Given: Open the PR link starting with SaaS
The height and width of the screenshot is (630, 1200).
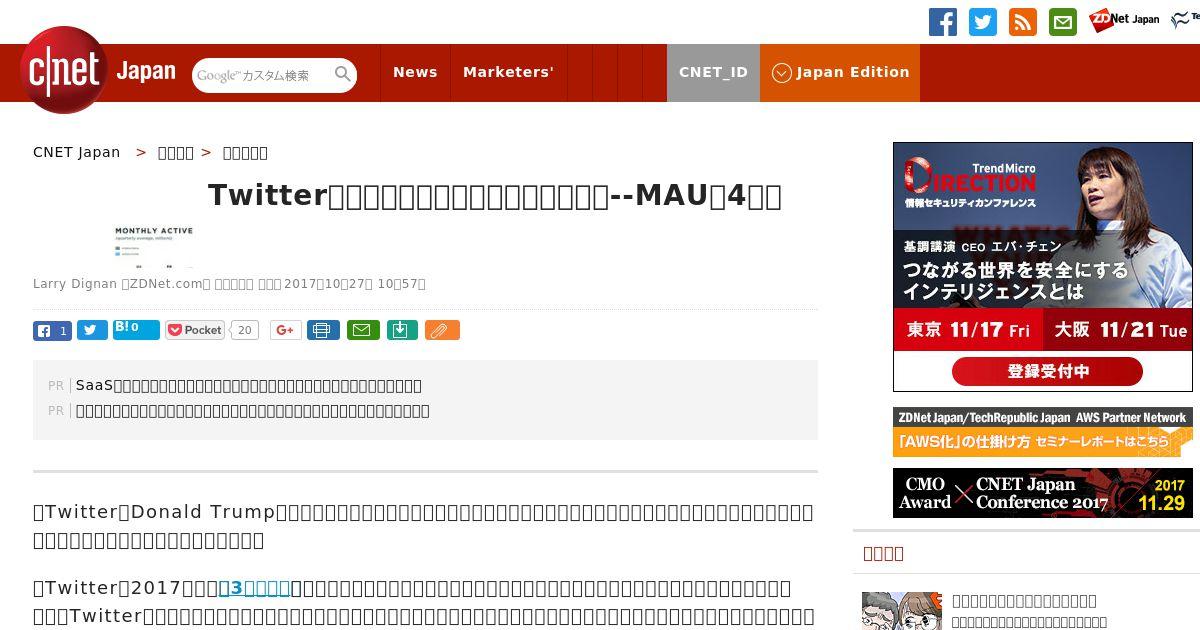Looking at the screenshot, I should pos(249,385).
